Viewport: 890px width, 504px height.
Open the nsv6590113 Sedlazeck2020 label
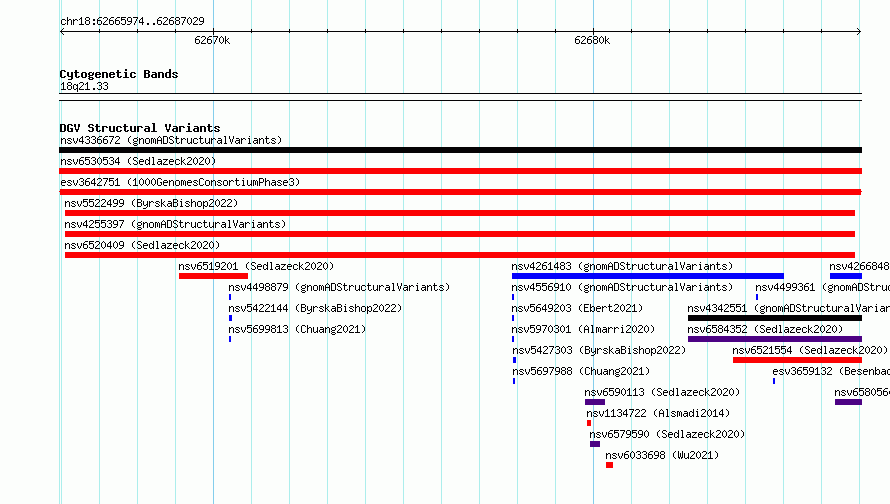tap(662, 392)
